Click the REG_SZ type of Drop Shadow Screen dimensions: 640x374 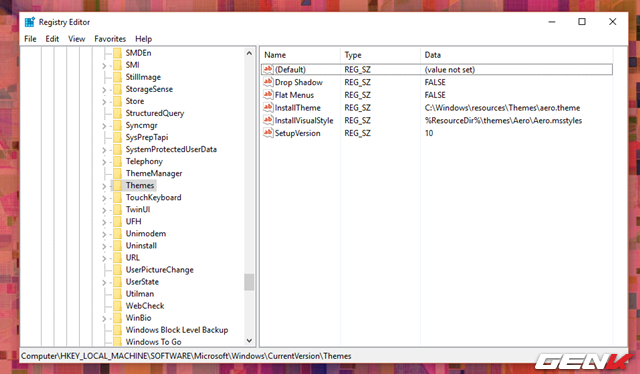(x=358, y=82)
